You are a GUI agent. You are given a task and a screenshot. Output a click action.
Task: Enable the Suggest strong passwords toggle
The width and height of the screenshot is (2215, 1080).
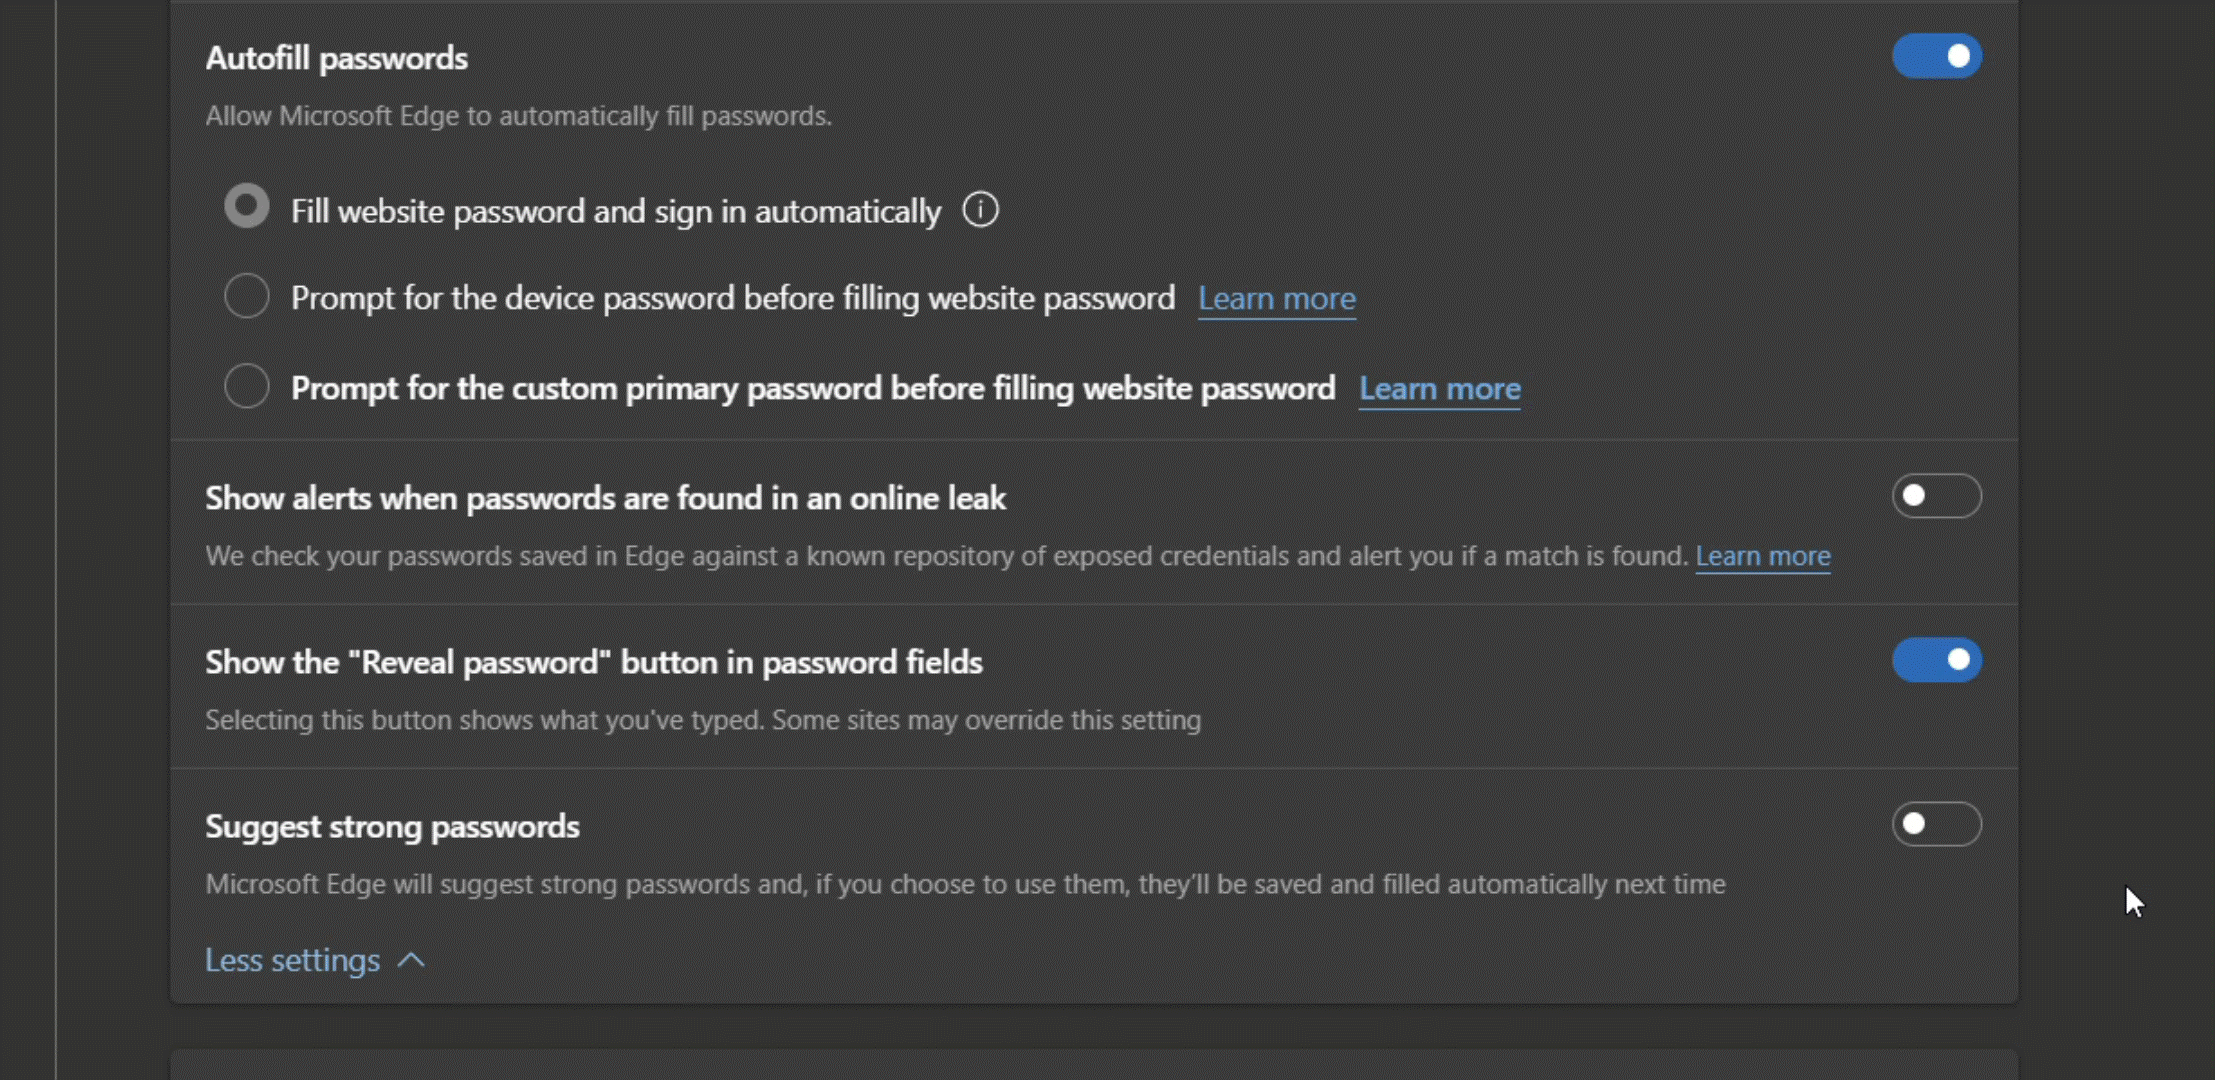click(1936, 824)
